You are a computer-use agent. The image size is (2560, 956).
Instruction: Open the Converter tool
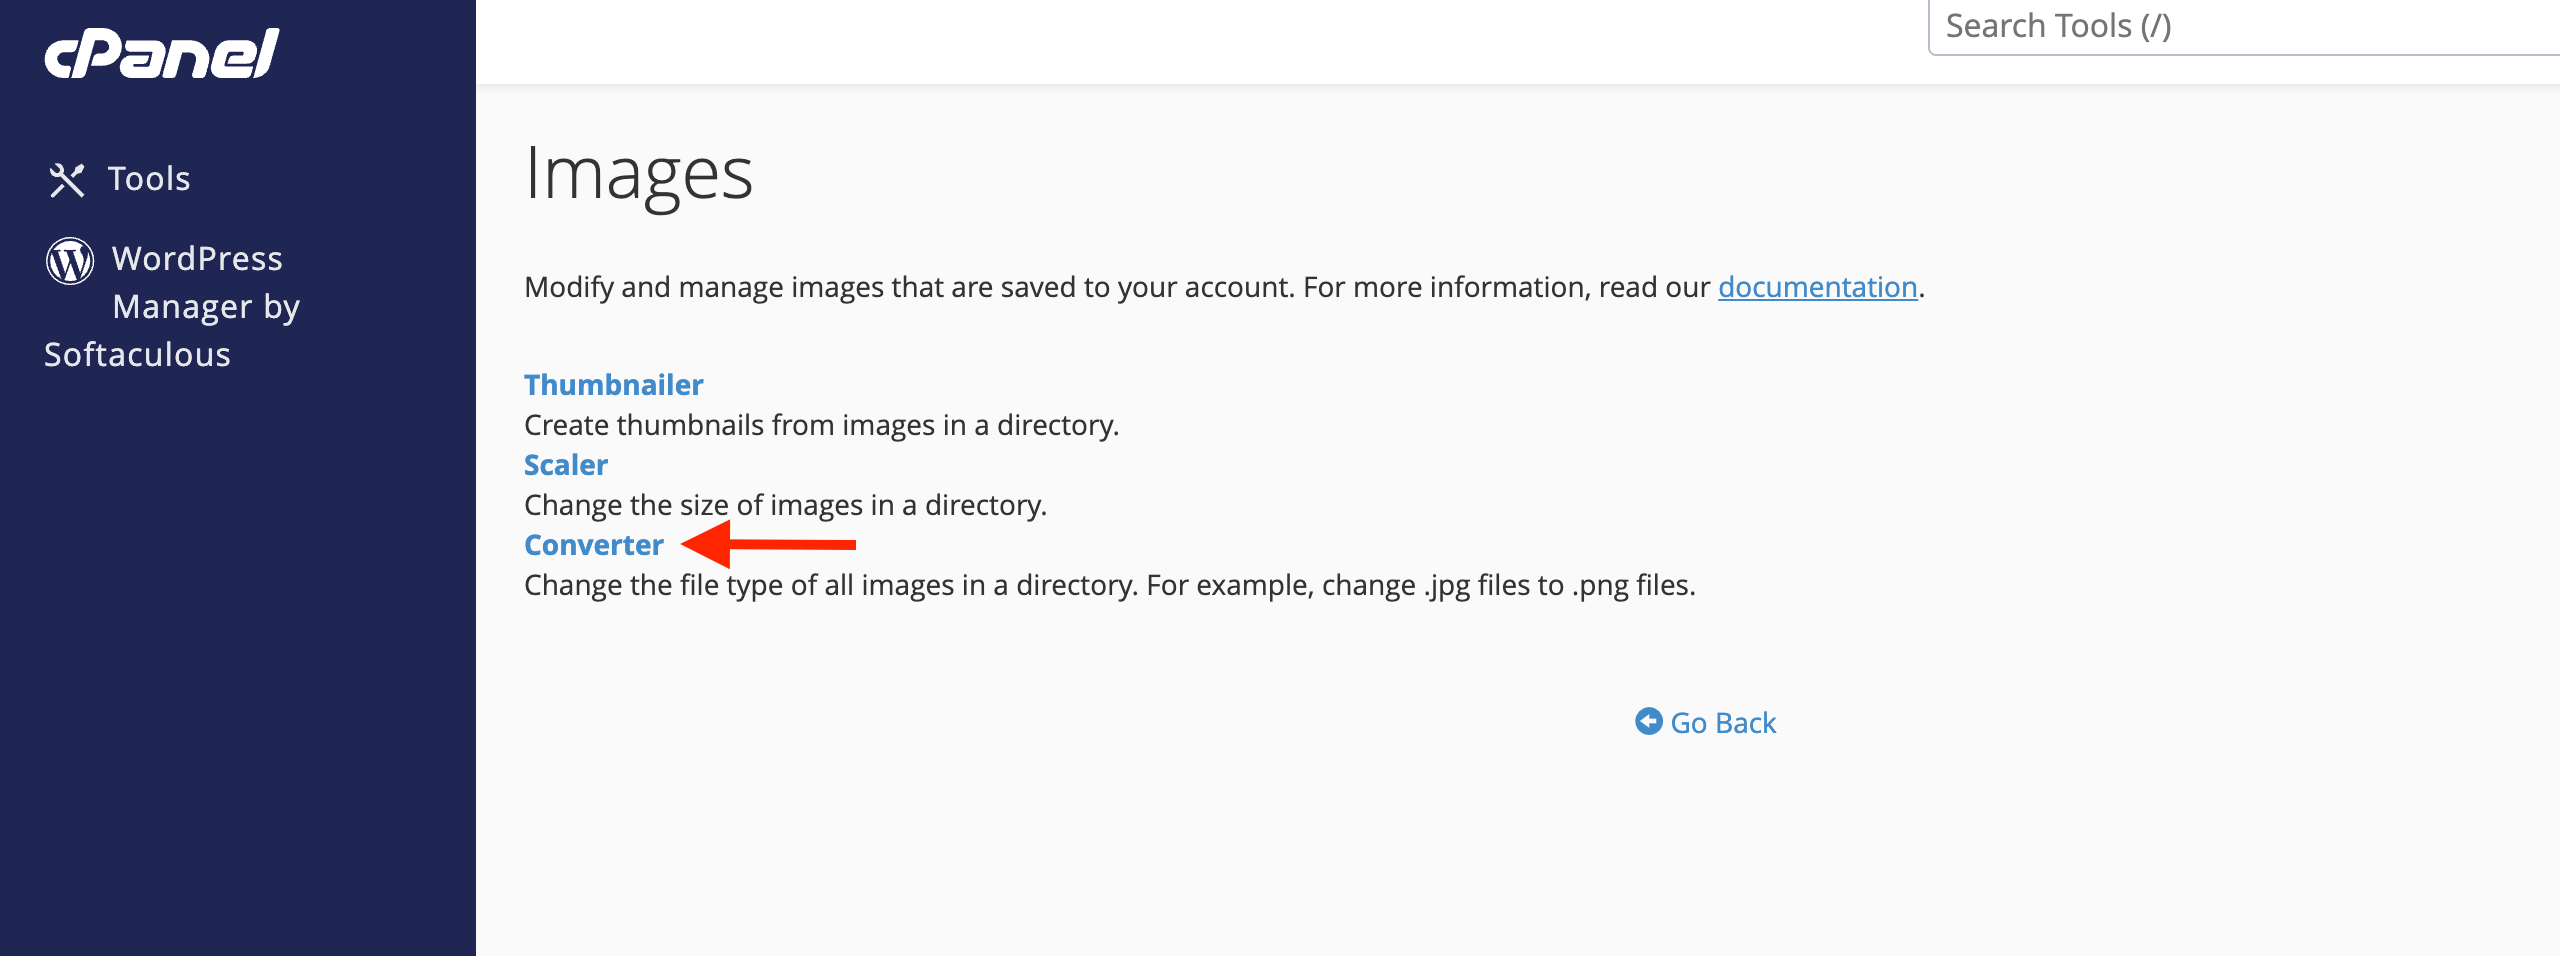pyautogui.click(x=594, y=545)
